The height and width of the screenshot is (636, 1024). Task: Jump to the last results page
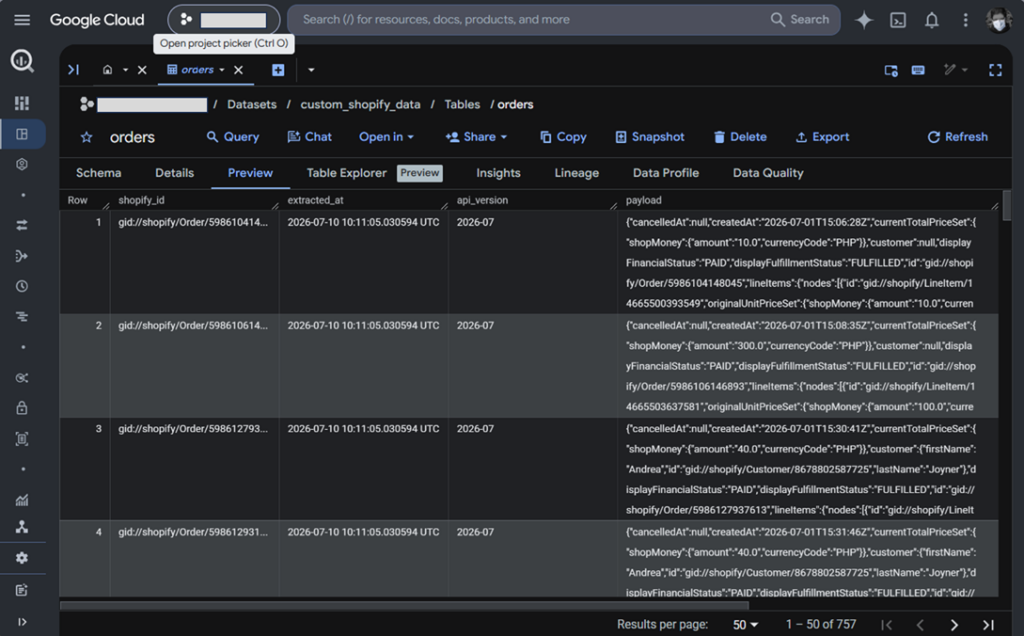(989, 625)
